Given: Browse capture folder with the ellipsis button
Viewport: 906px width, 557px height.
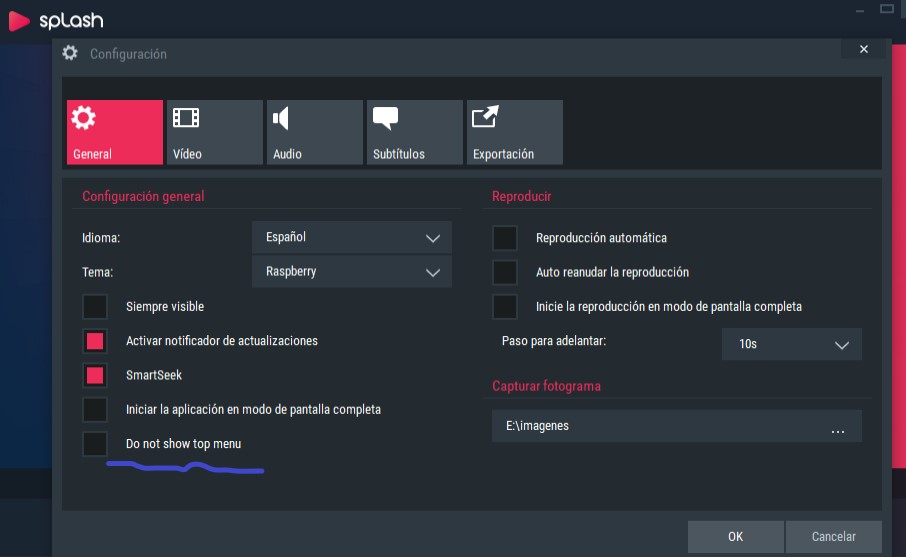Looking at the screenshot, I should point(837,427).
